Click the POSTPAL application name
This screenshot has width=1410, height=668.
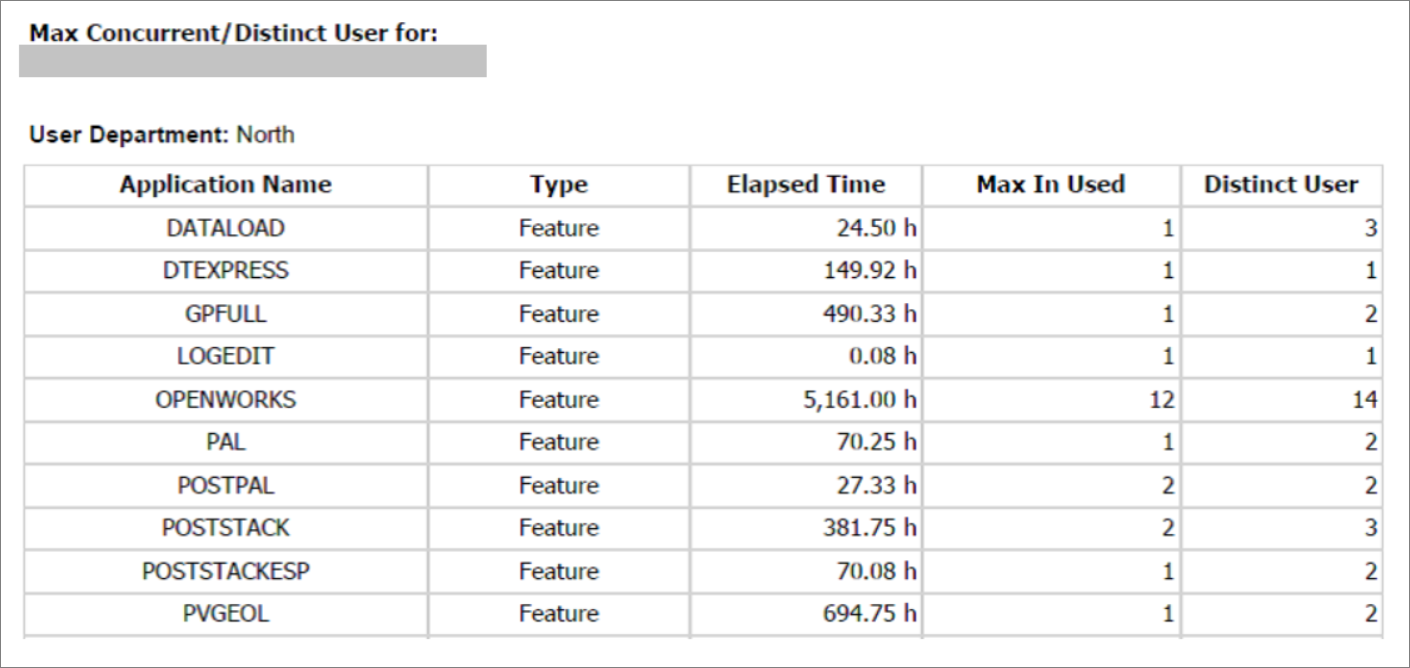225,485
